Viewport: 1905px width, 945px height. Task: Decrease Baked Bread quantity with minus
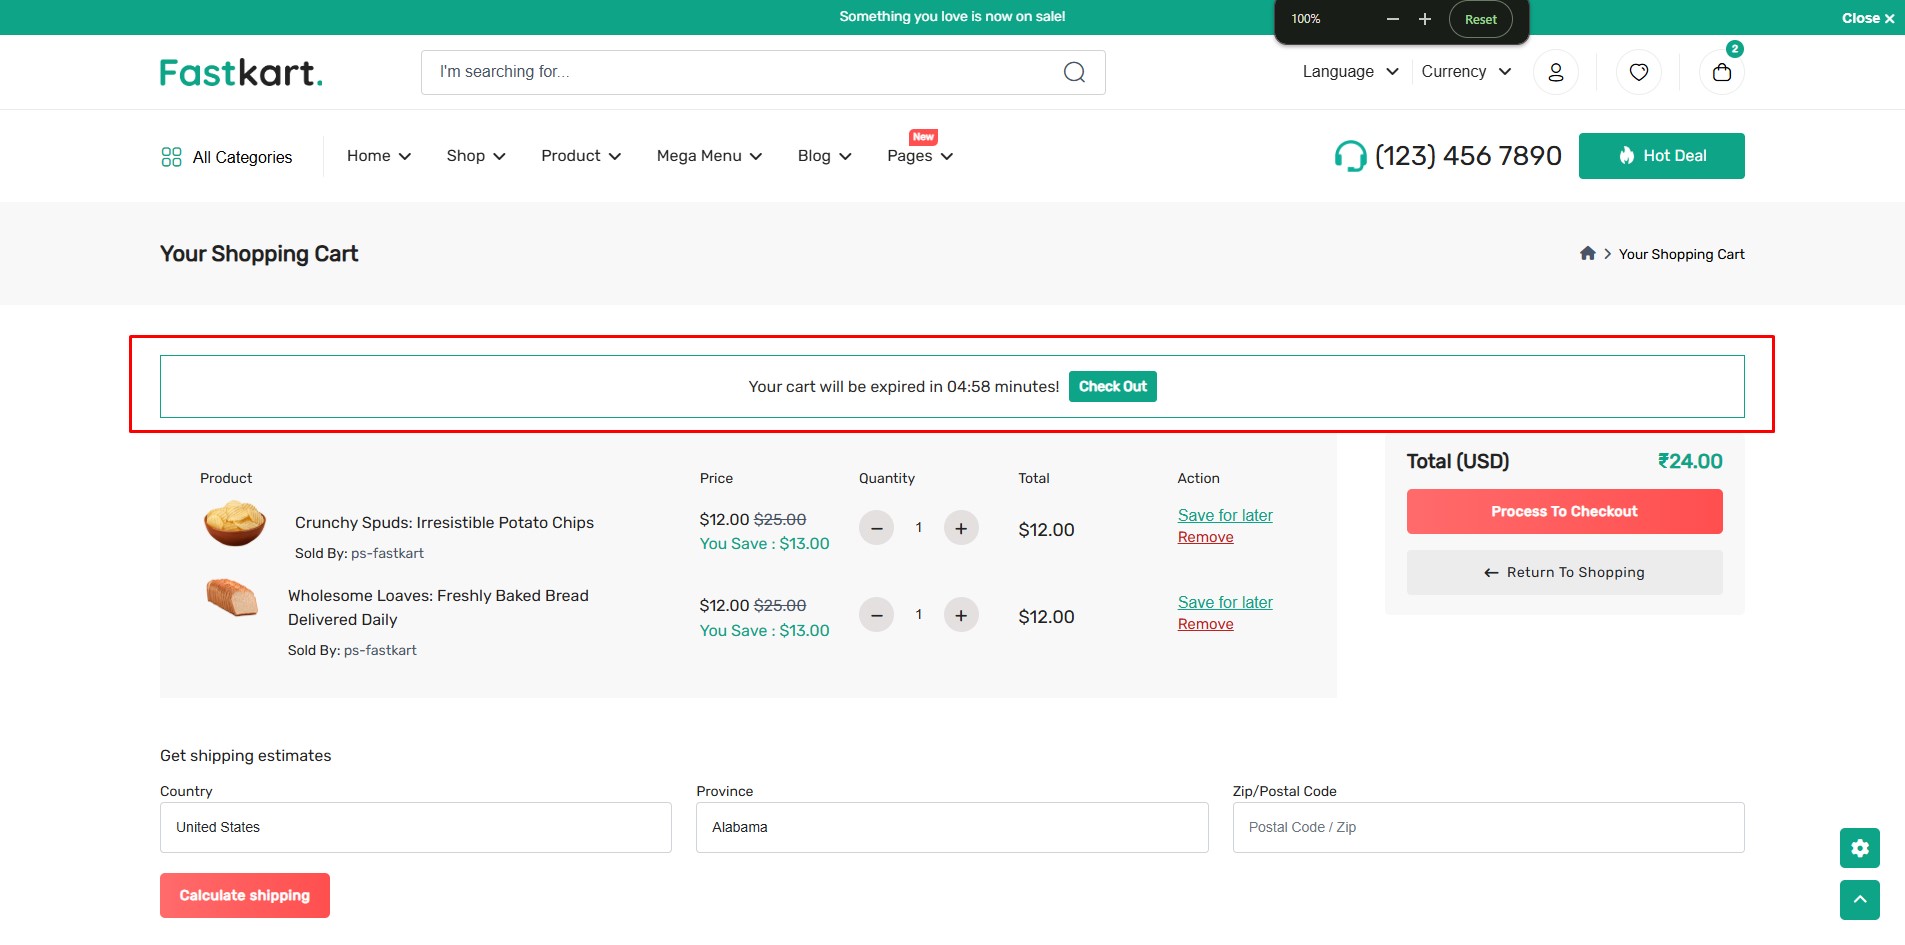(x=876, y=615)
